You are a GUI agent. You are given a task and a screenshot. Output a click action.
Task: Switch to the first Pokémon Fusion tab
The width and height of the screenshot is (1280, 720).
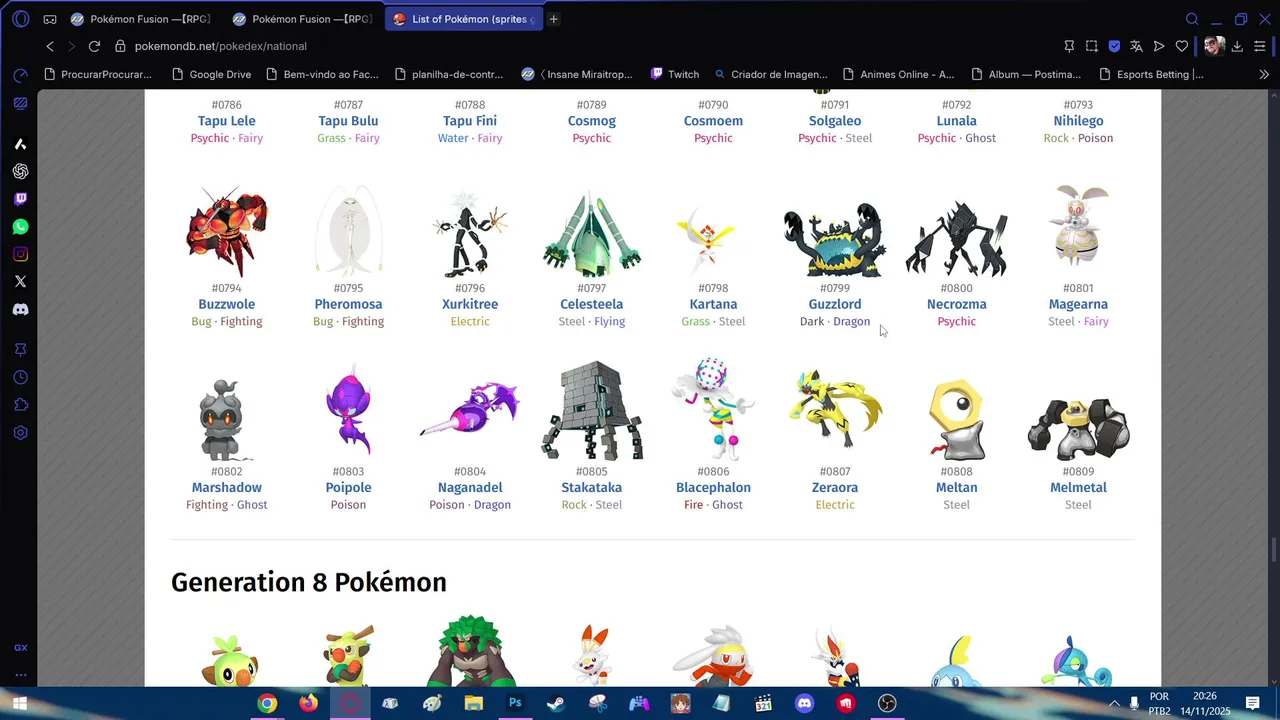pos(142,19)
